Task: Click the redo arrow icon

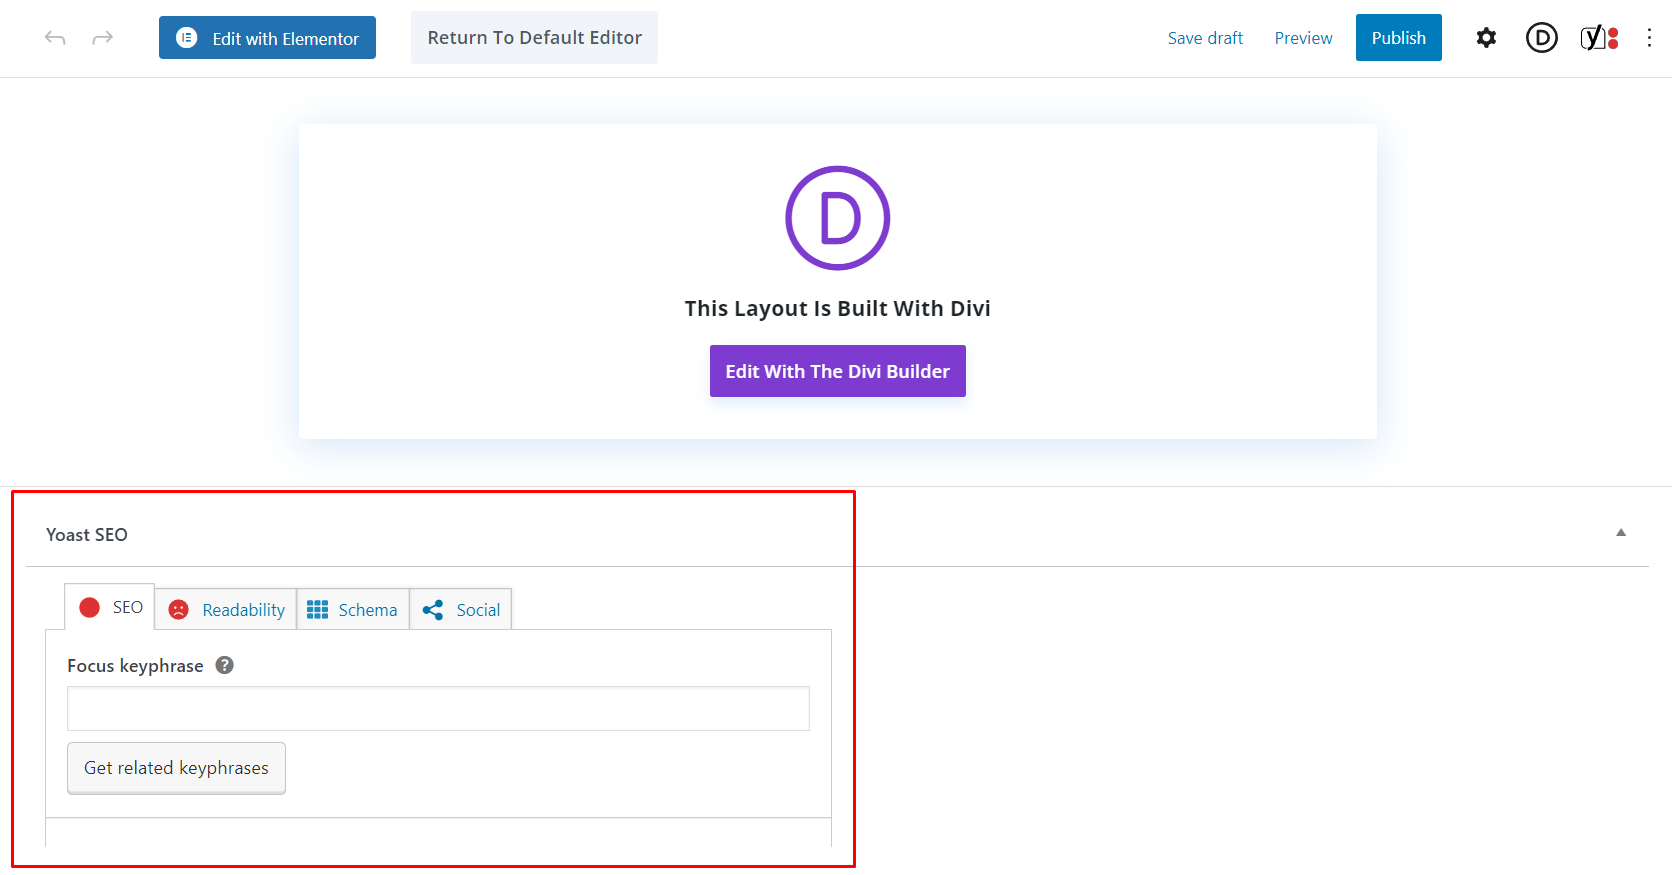Action: 102,38
